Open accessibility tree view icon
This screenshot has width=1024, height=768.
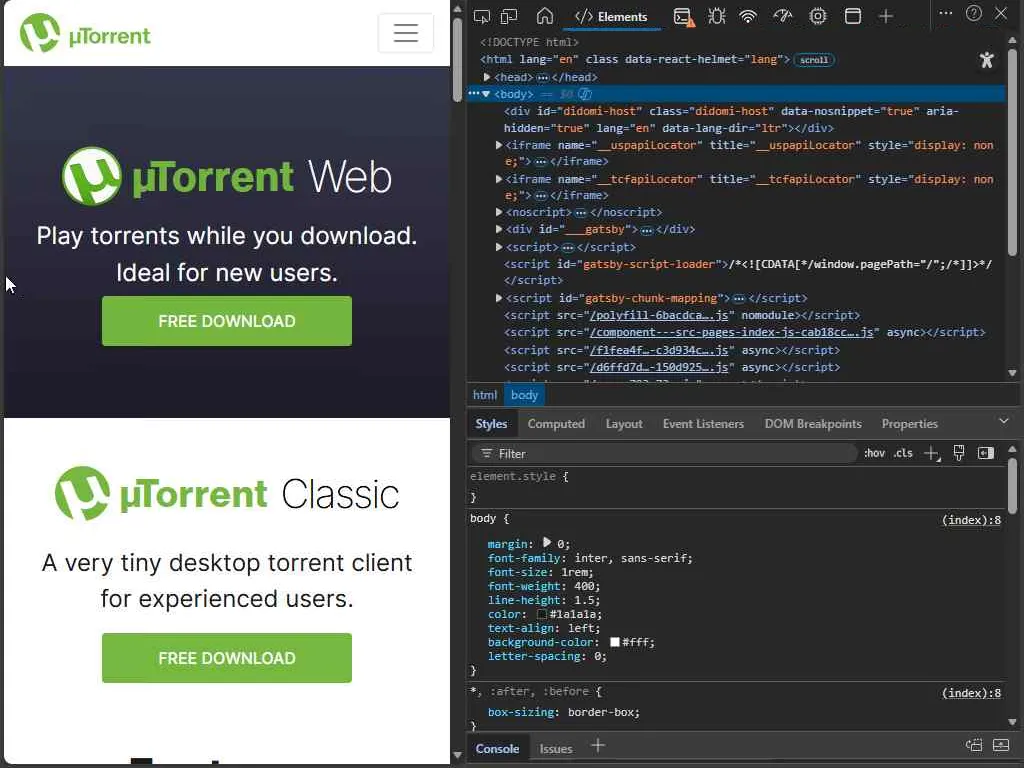point(986,60)
